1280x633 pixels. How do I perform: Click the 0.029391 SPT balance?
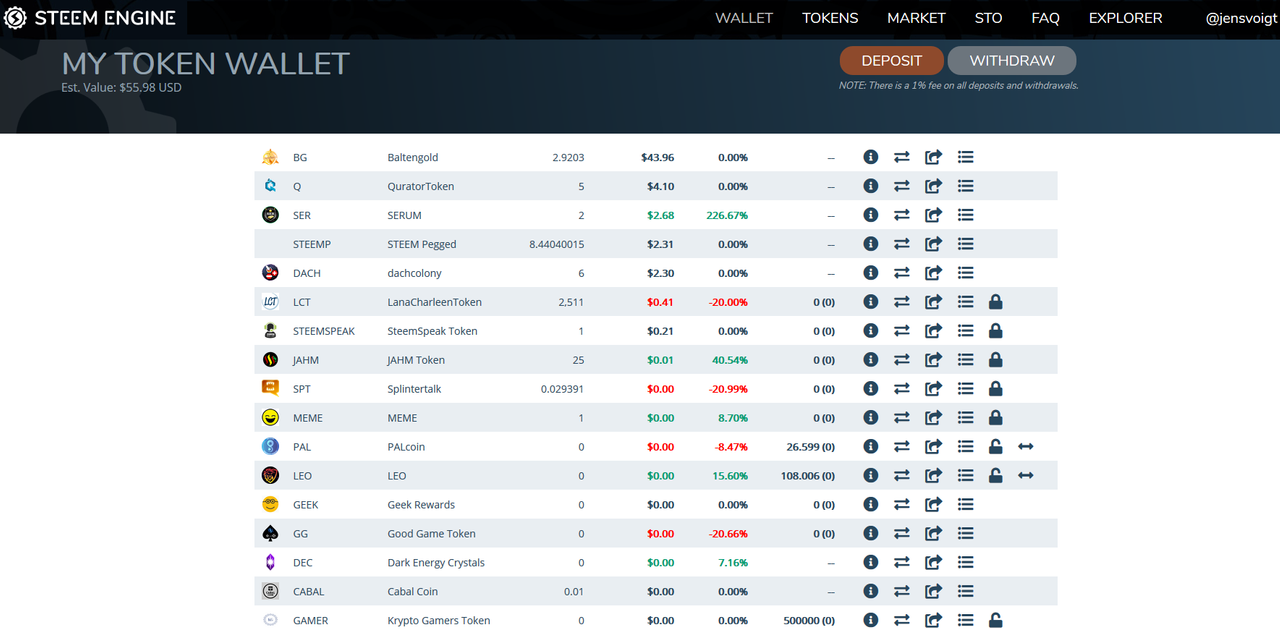click(562, 389)
